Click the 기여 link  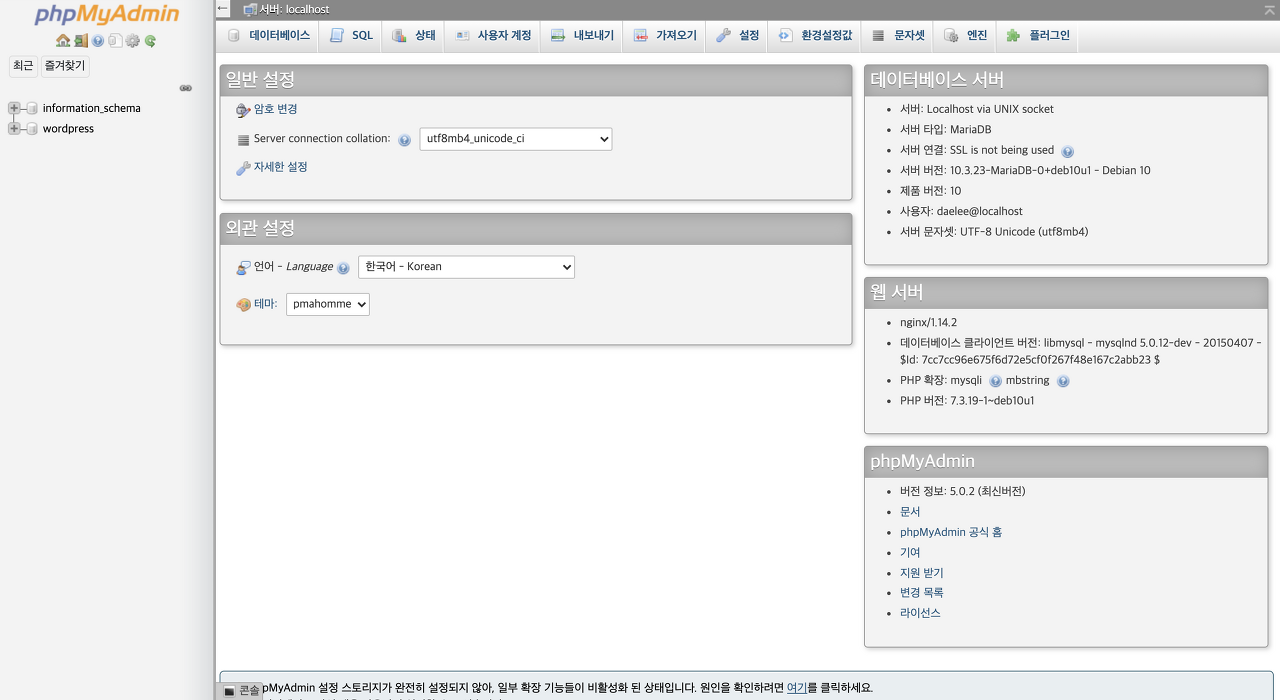point(910,553)
